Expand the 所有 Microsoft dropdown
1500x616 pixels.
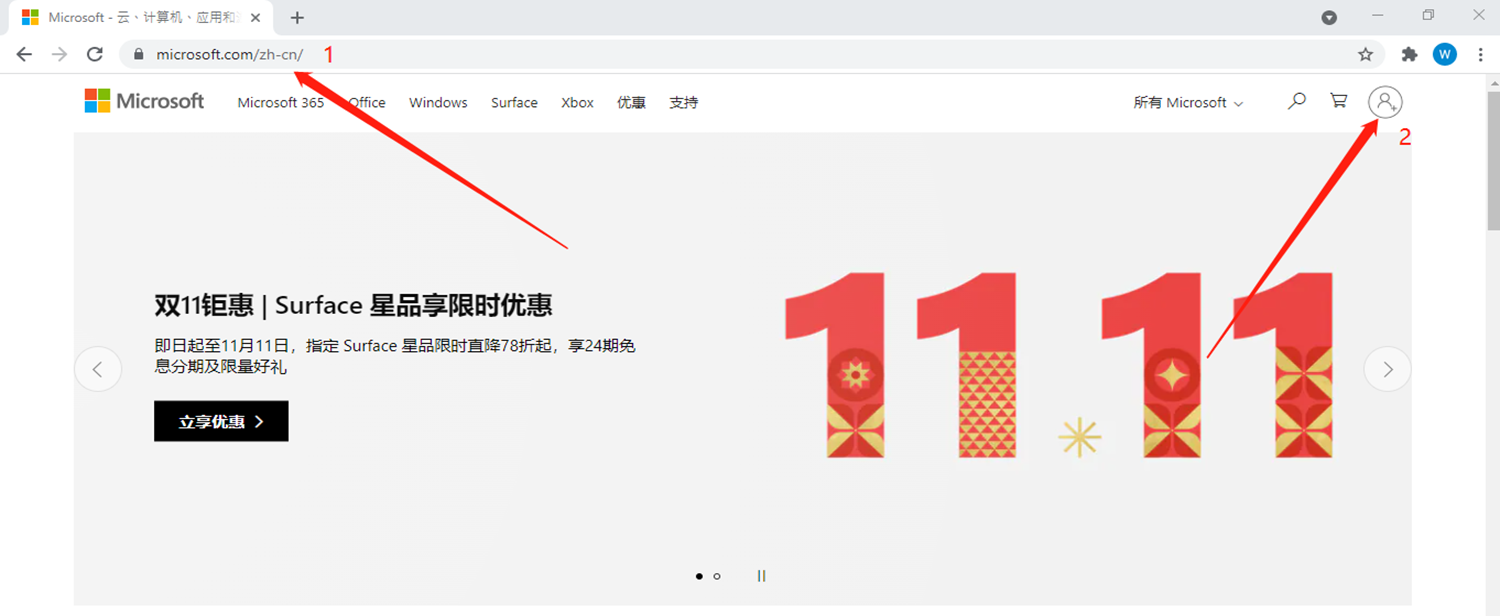(1188, 103)
